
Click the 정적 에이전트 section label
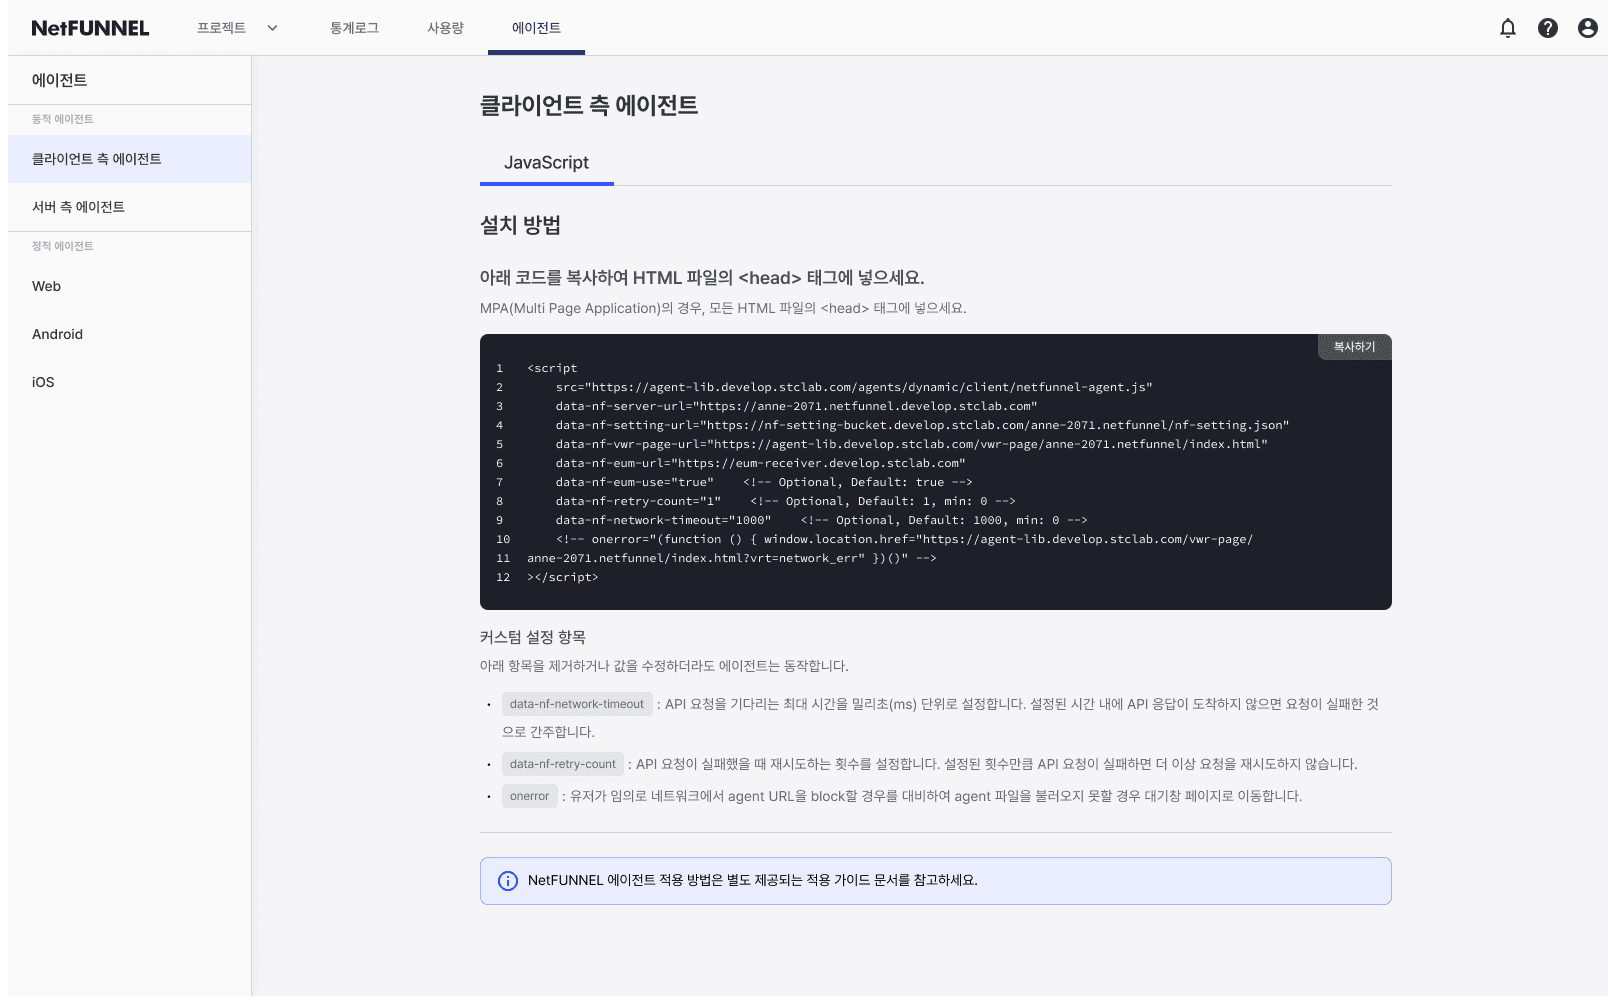62,246
